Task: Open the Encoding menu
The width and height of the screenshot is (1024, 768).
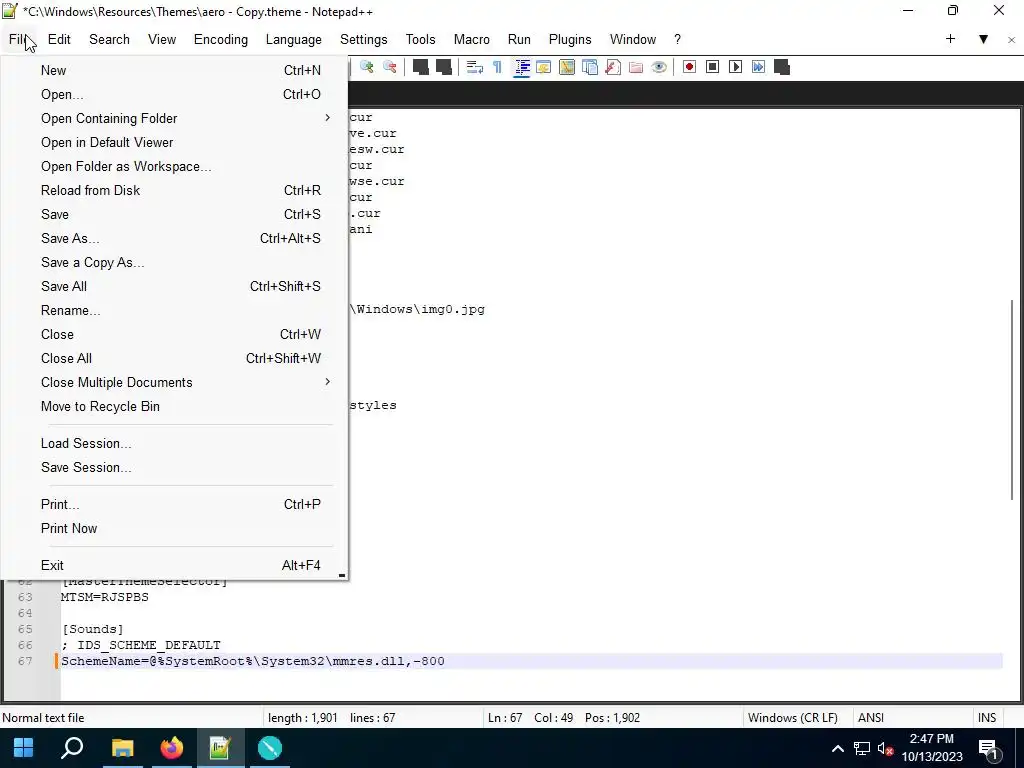Action: tap(221, 39)
